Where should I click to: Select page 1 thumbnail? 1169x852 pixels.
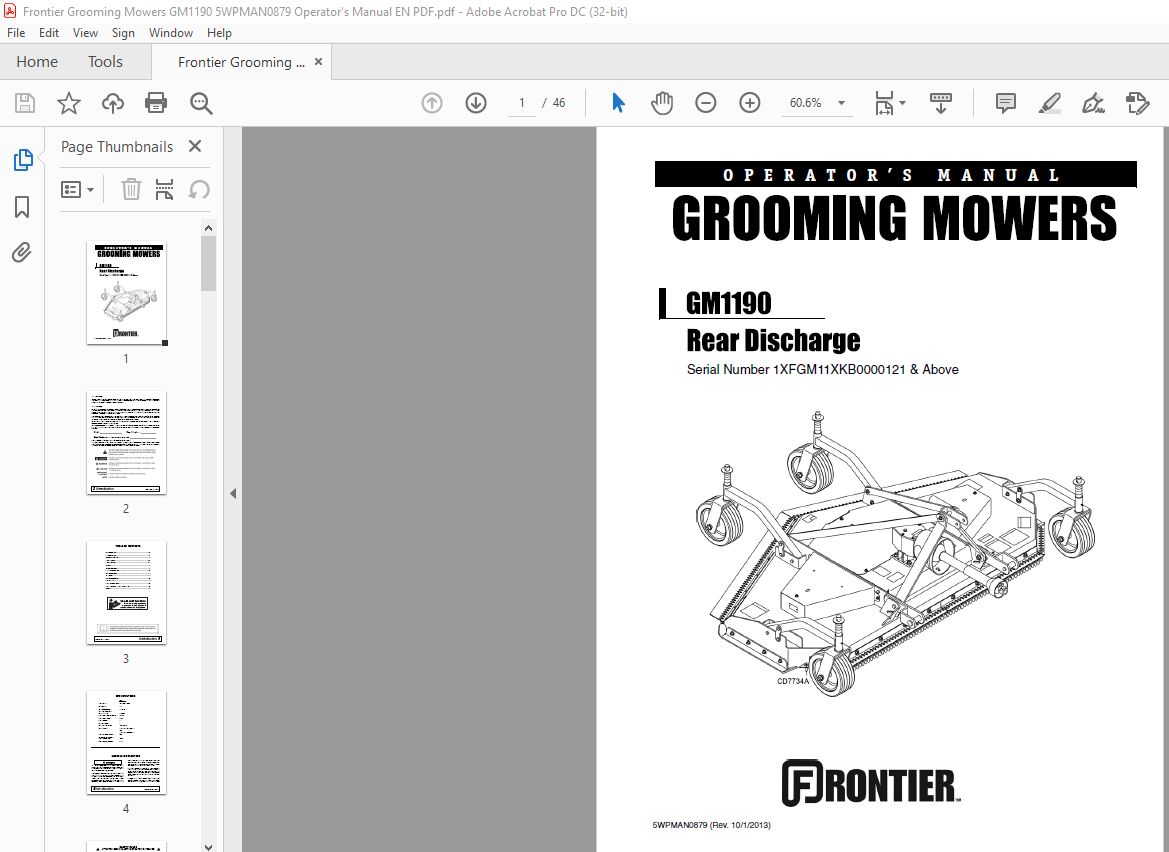click(127, 293)
